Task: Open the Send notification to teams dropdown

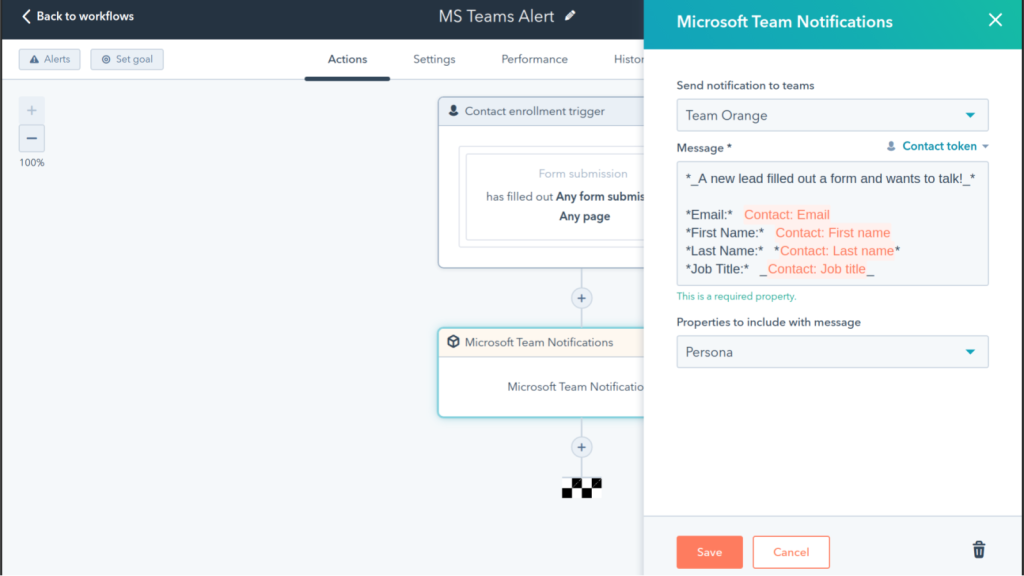Action: [832, 115]
